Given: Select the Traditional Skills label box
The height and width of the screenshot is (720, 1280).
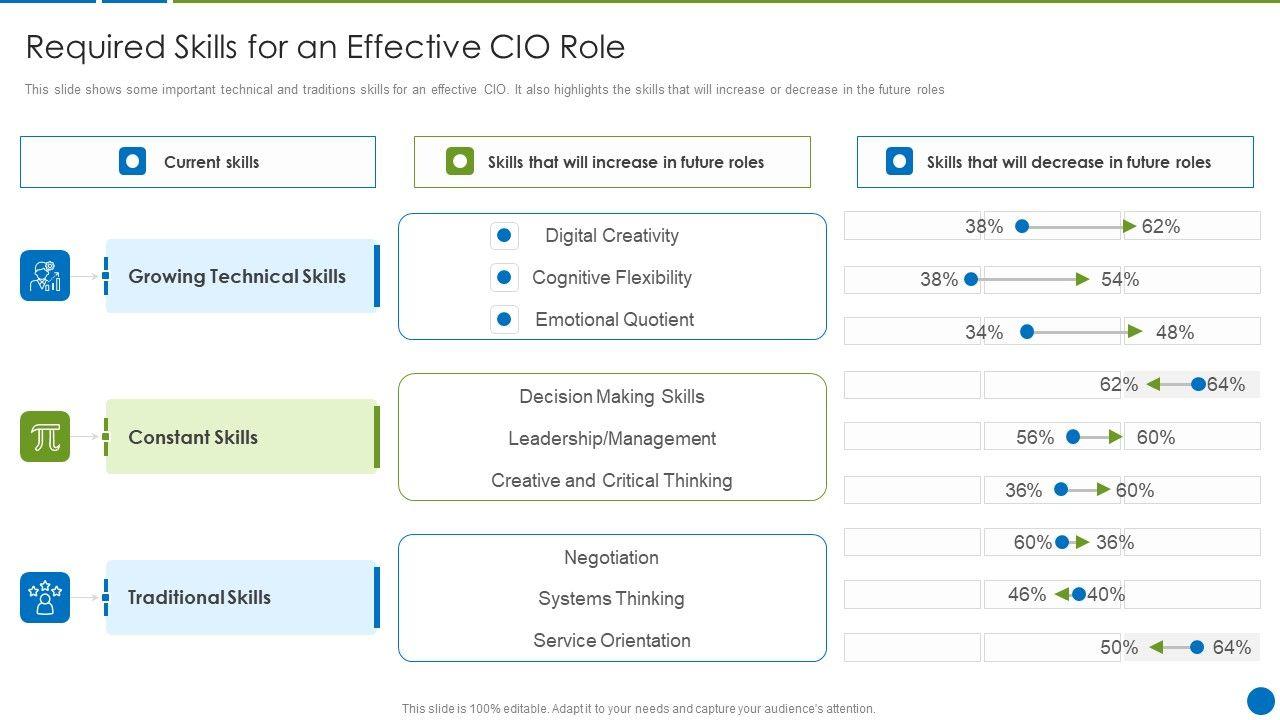Looking at the screenshot, I should [x=241, y=597].
